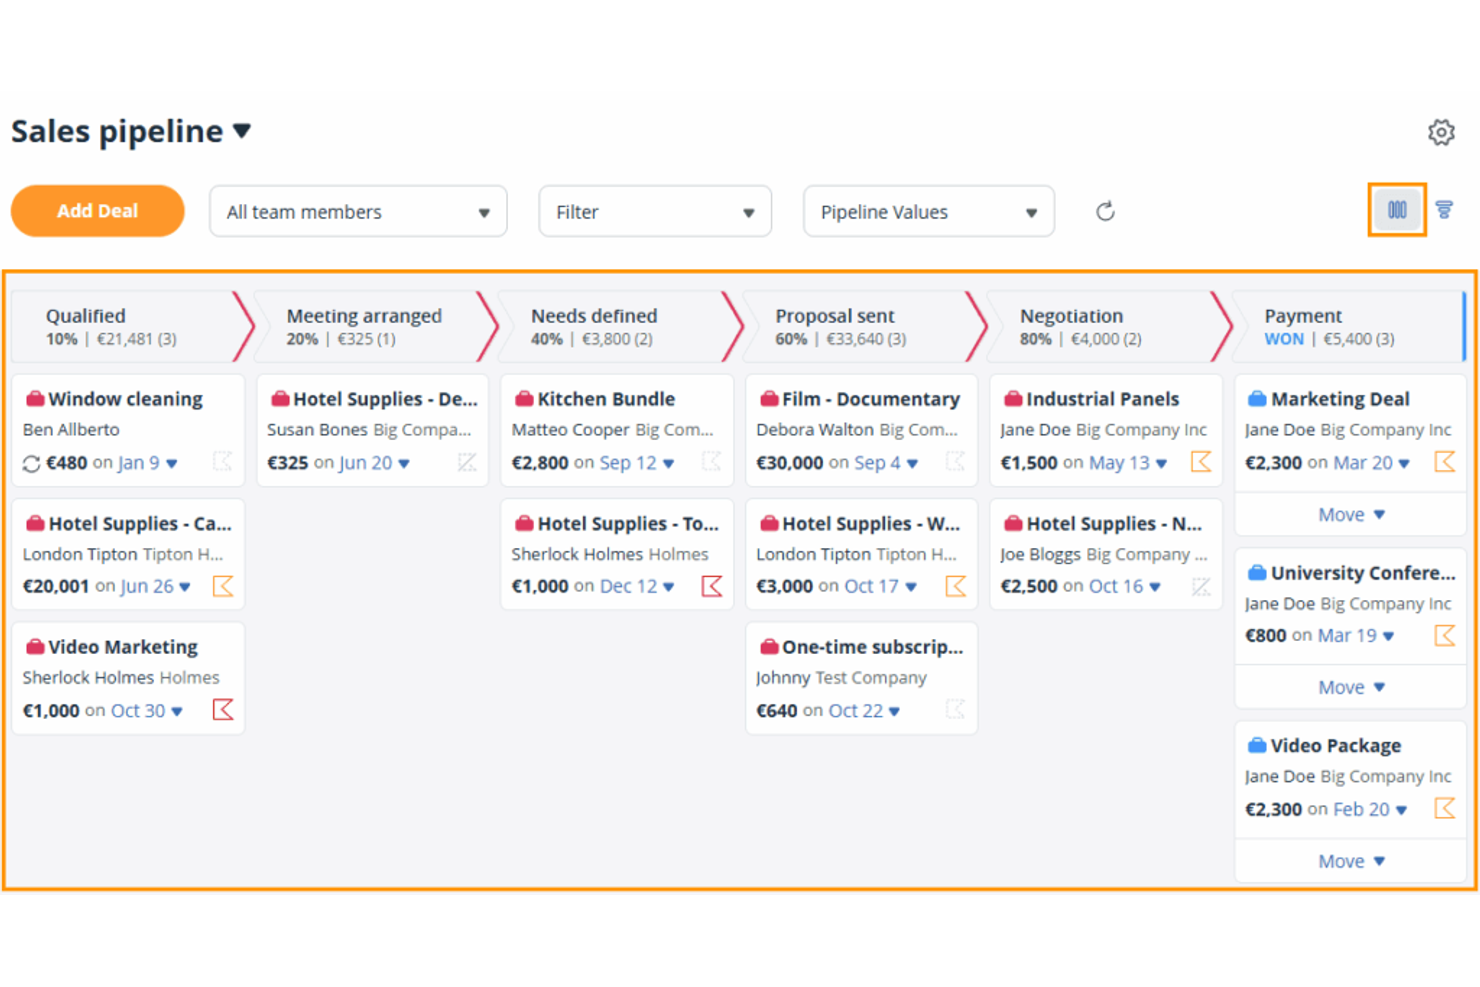Open the Pipeline Values dropdown
This screenshot has height=987, width=1480.
[x=928, y=211]
